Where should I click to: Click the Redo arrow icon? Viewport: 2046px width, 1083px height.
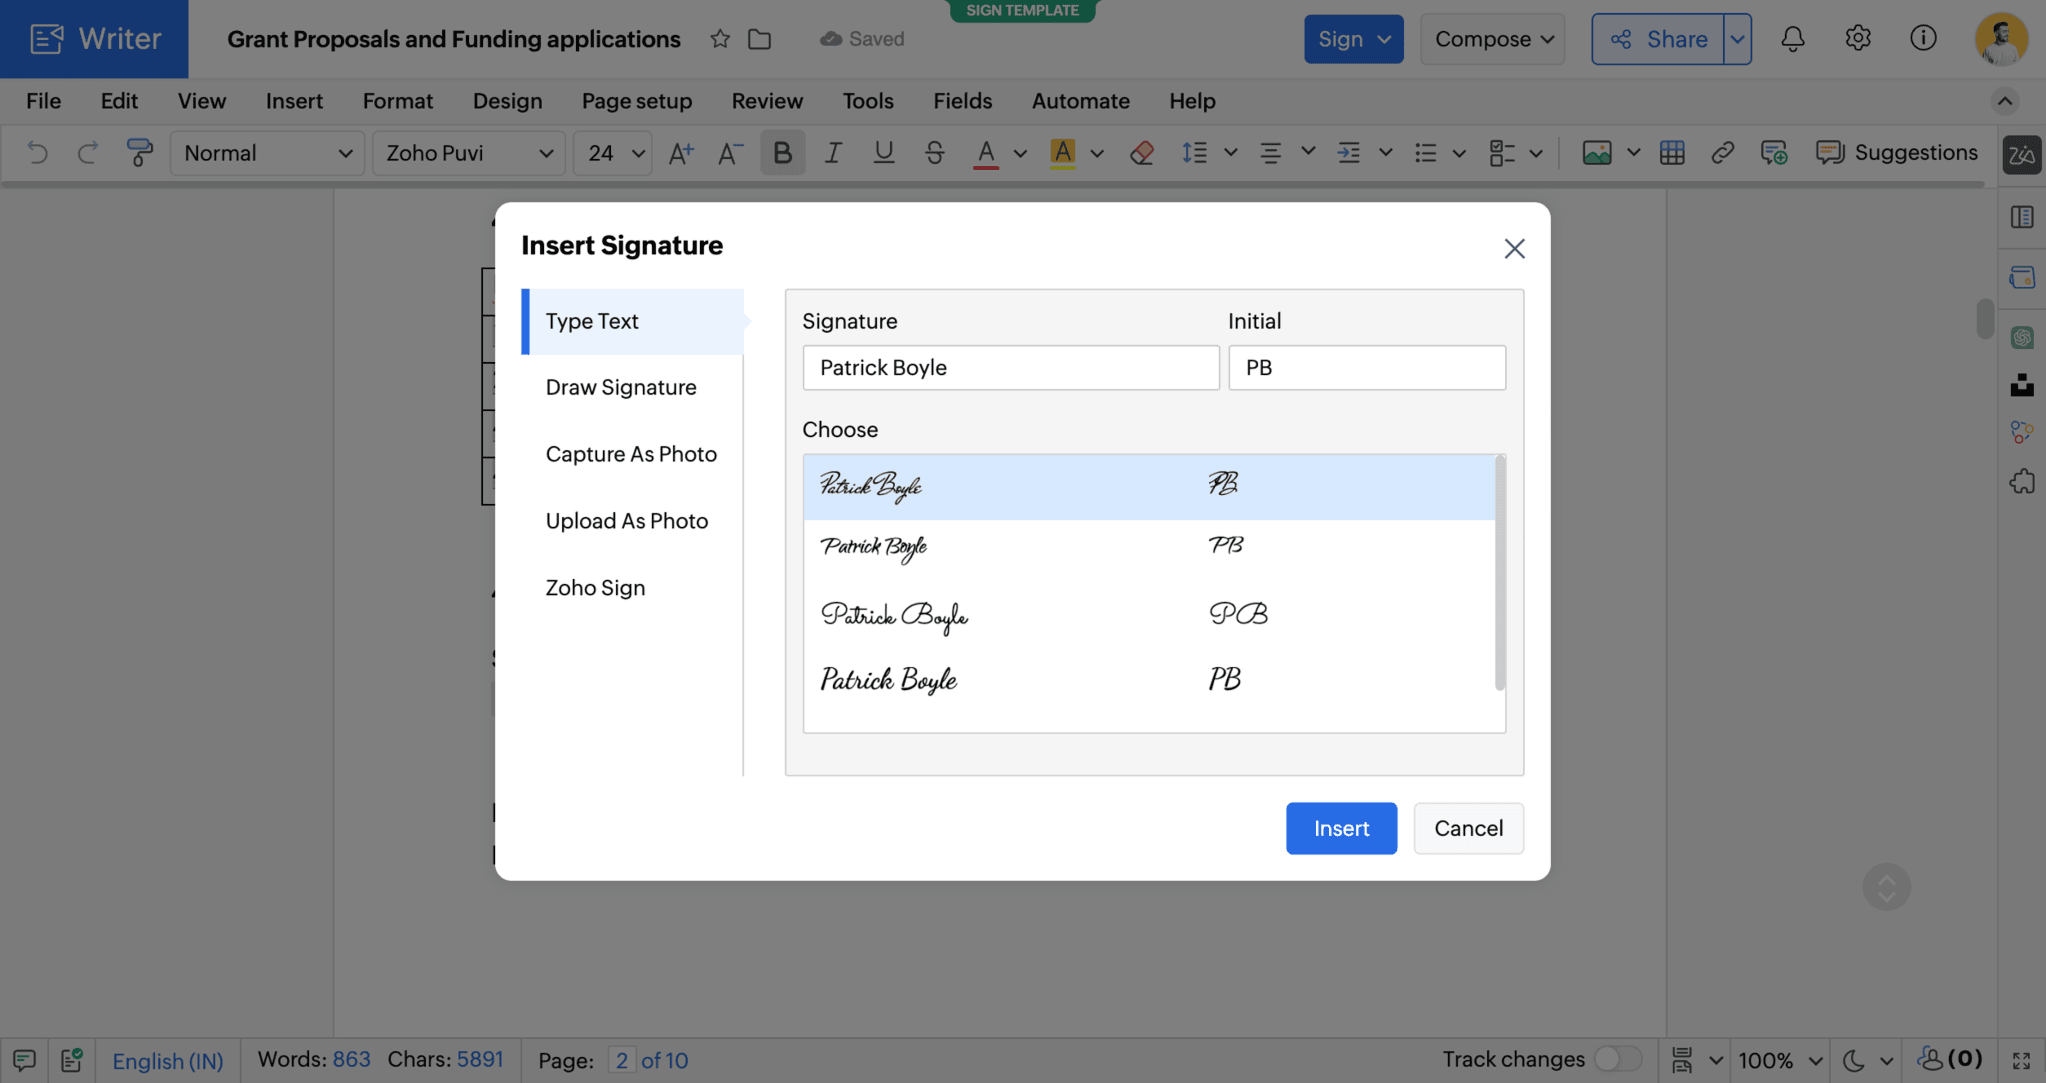pos(87,153)
